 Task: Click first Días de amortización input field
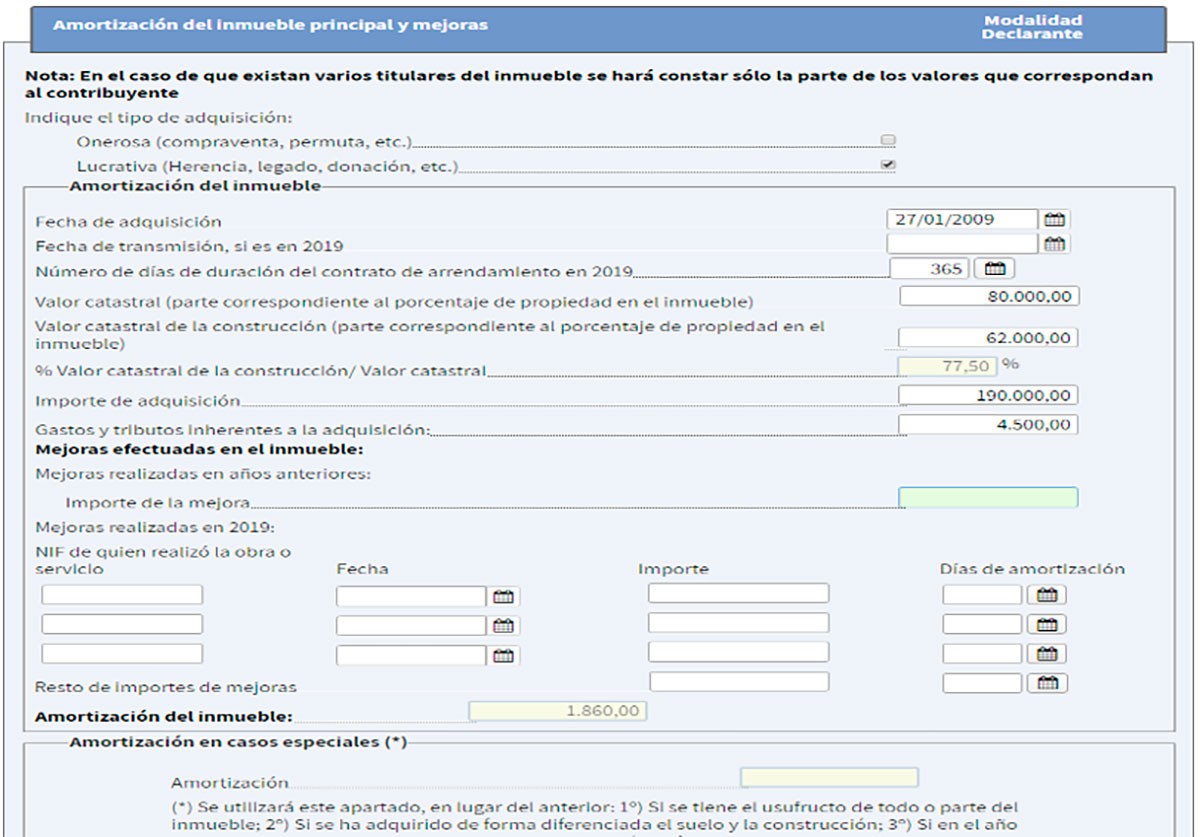click(982, 595)
